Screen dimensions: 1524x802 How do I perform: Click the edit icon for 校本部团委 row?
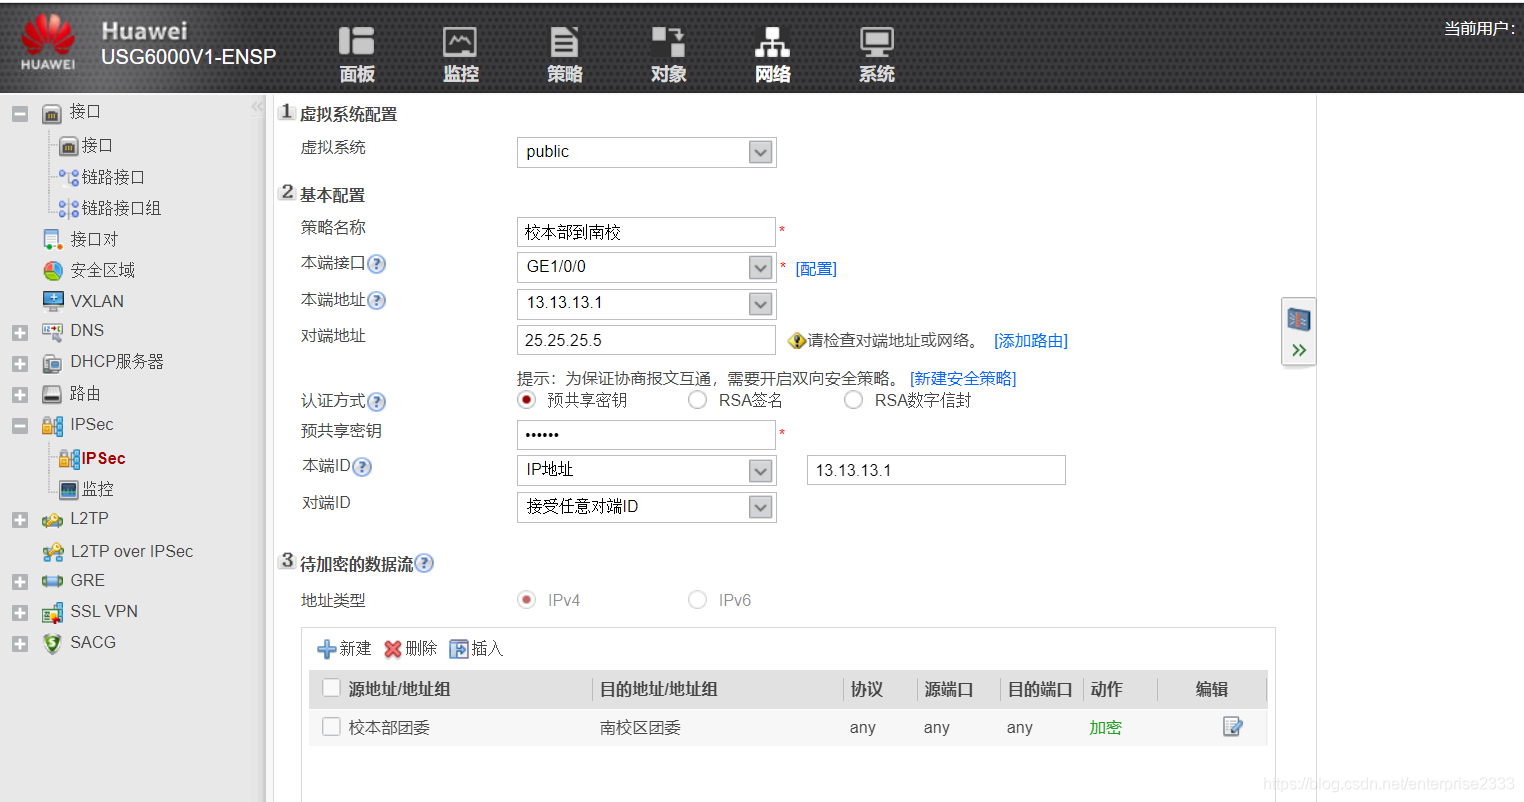(1233, 727)
